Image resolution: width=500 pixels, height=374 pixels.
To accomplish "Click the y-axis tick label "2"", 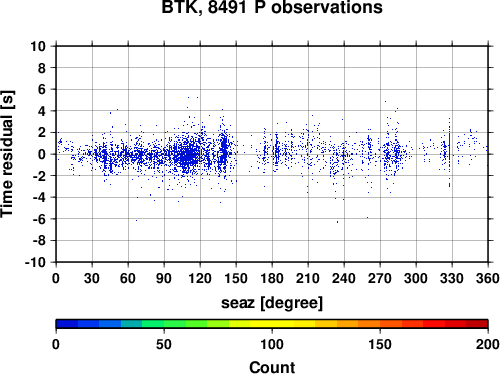I will 42,133.
